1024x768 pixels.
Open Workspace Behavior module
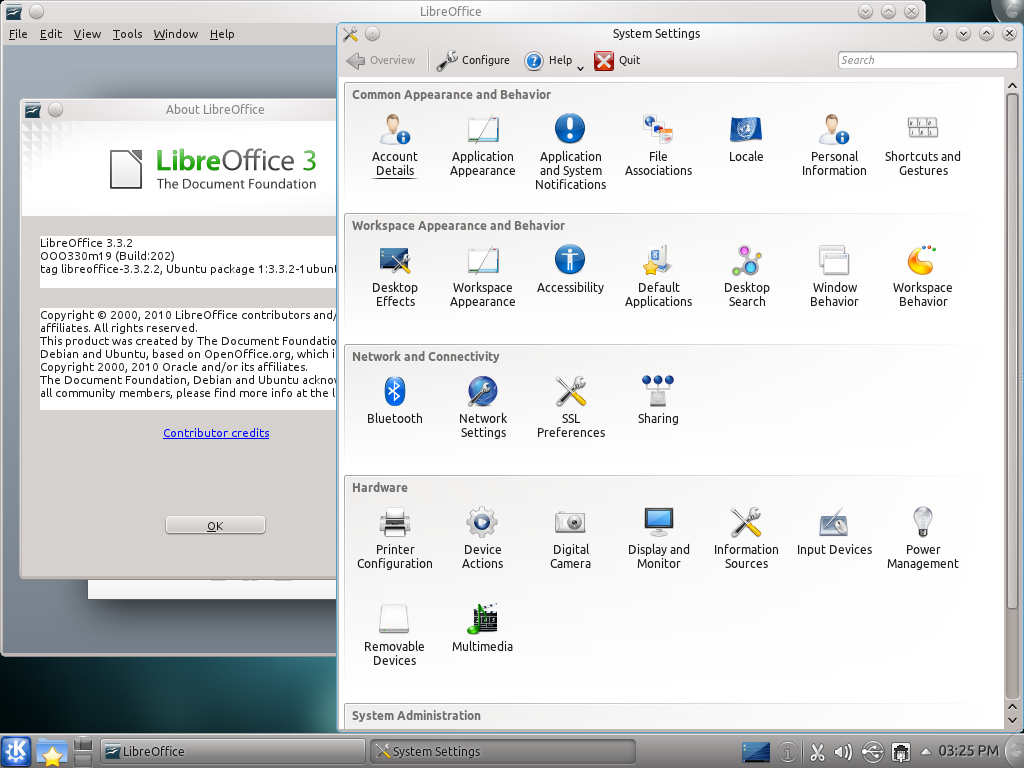(922, 276)
